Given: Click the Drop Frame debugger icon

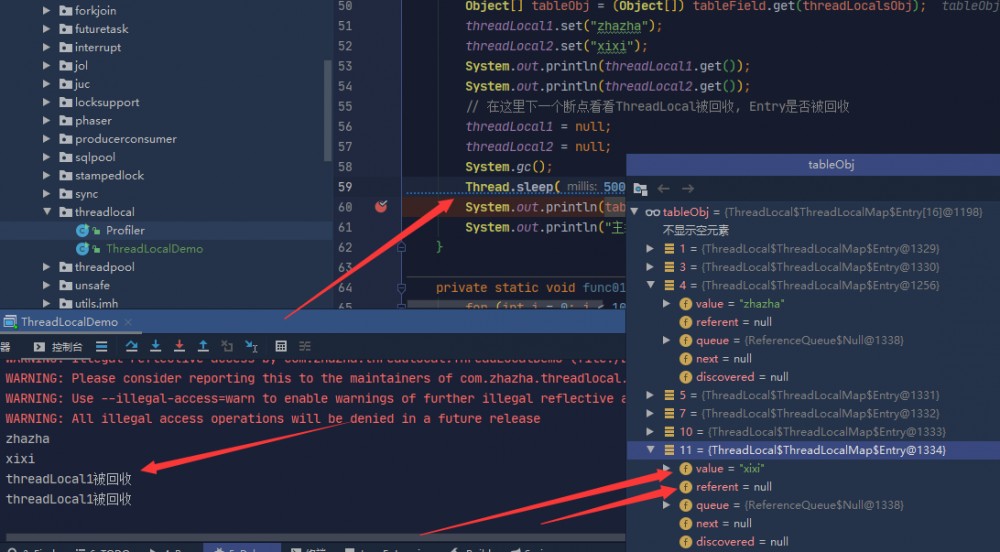Looking at the screenshot, I should [227, 346].
